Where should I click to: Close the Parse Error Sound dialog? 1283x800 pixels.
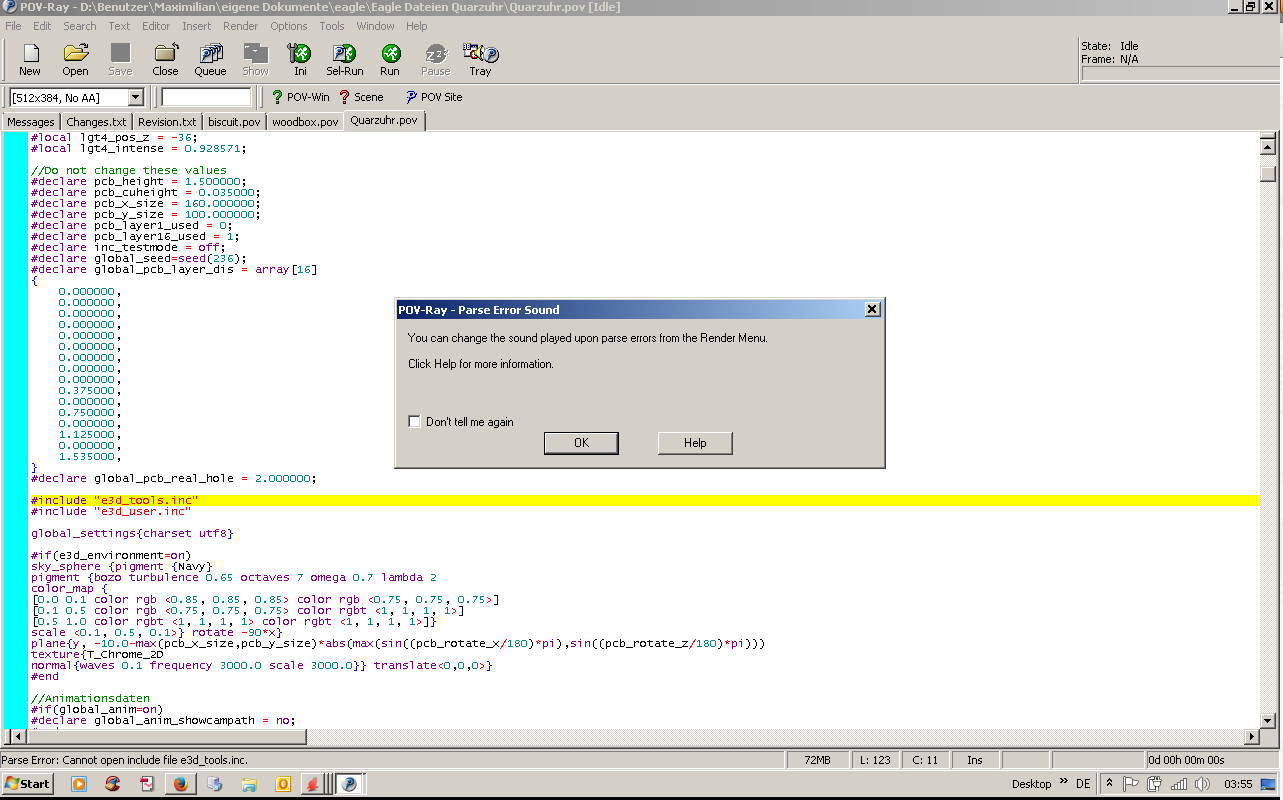(x=872, y=310)
